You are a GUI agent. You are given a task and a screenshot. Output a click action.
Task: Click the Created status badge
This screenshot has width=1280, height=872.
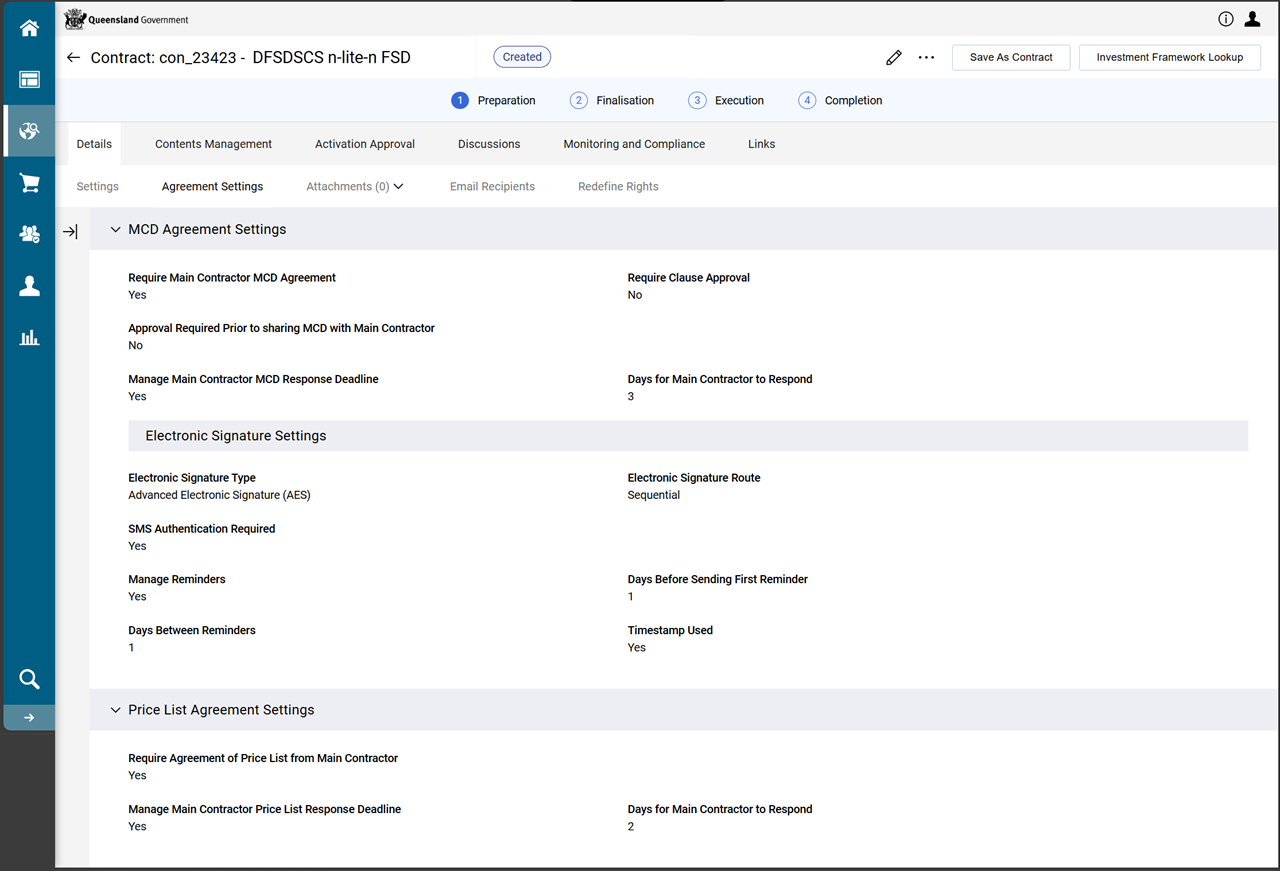tap(521, 57)
